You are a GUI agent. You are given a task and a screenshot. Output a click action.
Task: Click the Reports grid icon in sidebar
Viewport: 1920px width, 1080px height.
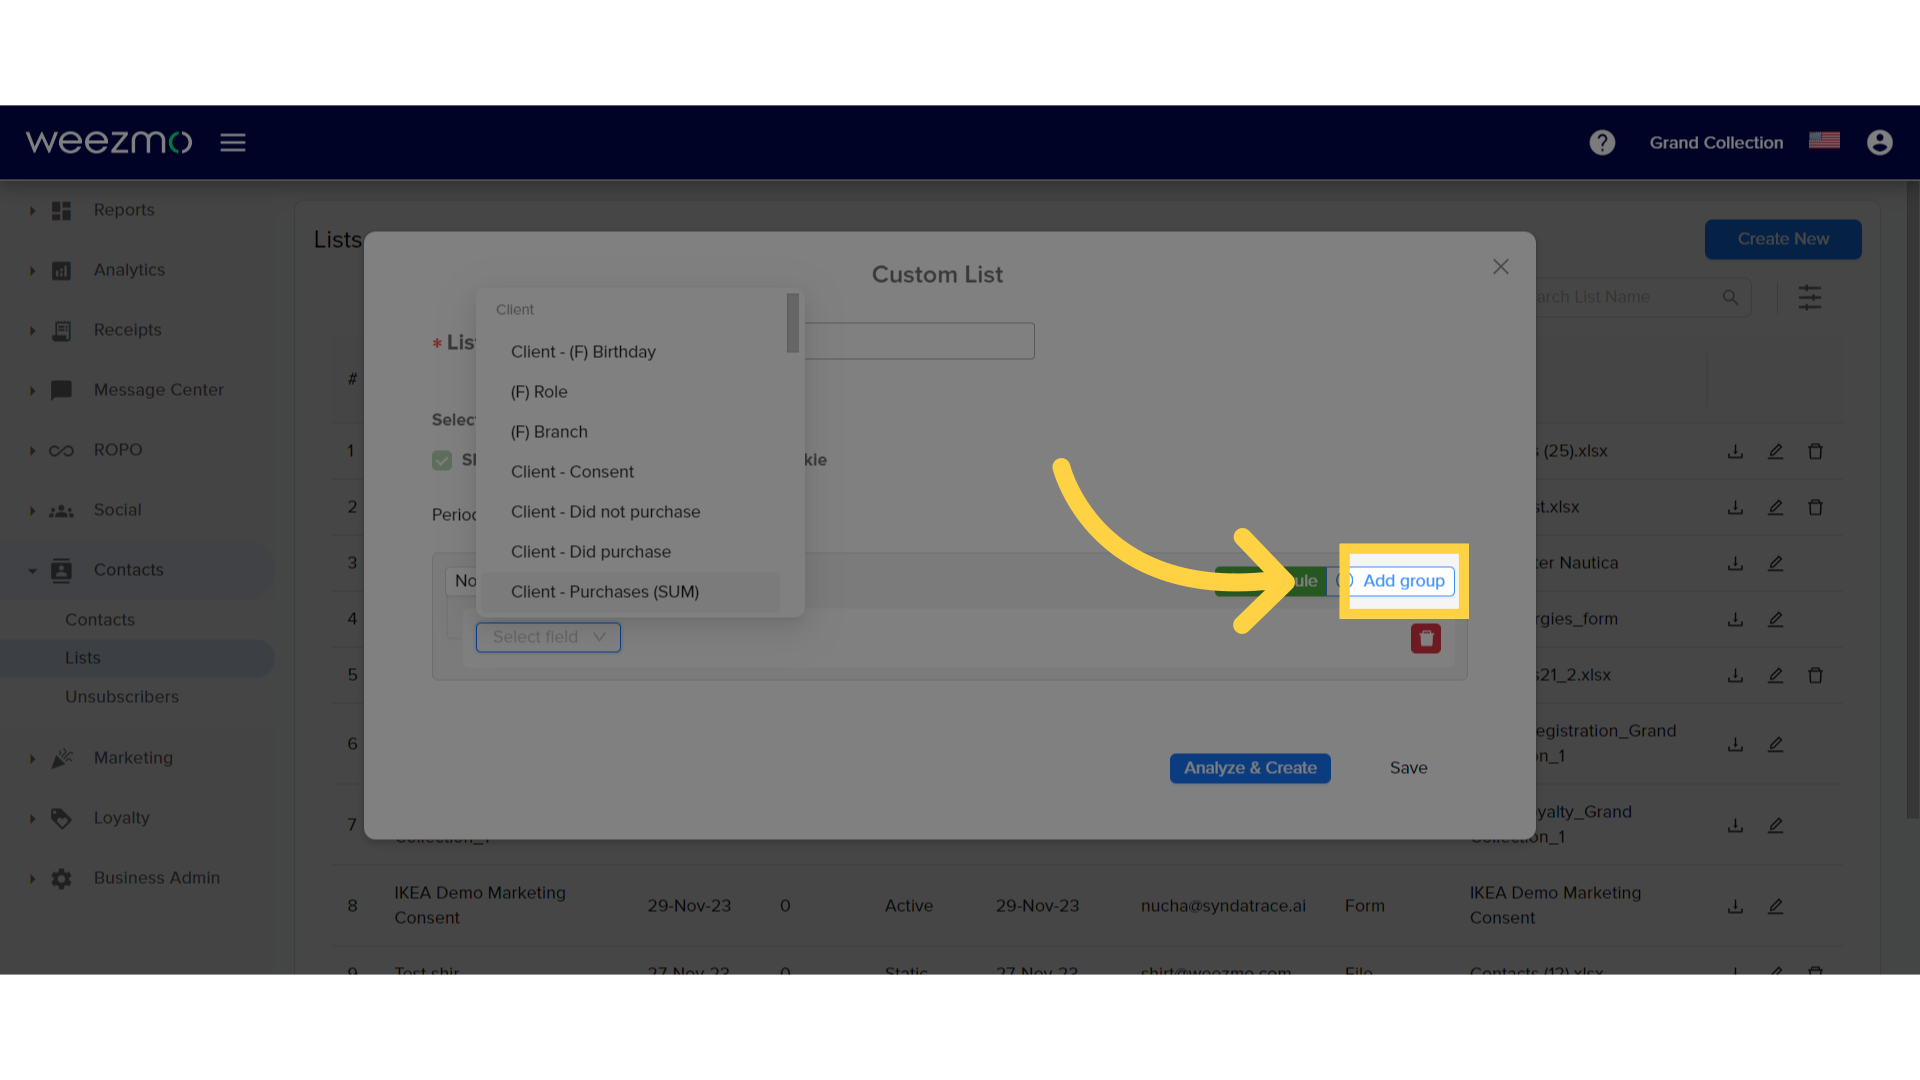pos(61,208)
